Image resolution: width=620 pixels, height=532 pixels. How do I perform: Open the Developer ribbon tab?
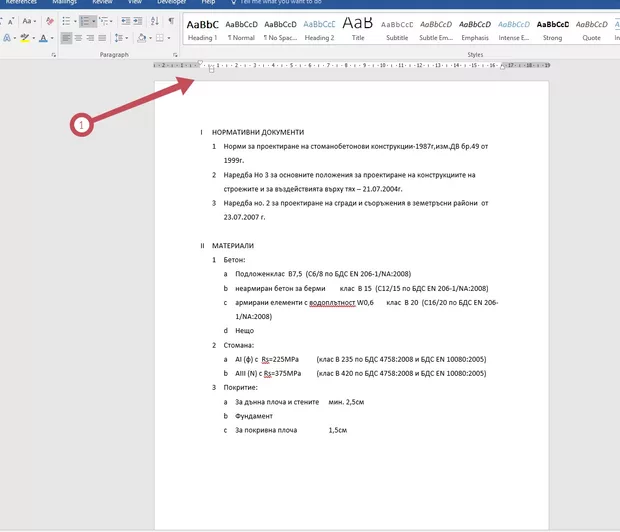(170, 3)
